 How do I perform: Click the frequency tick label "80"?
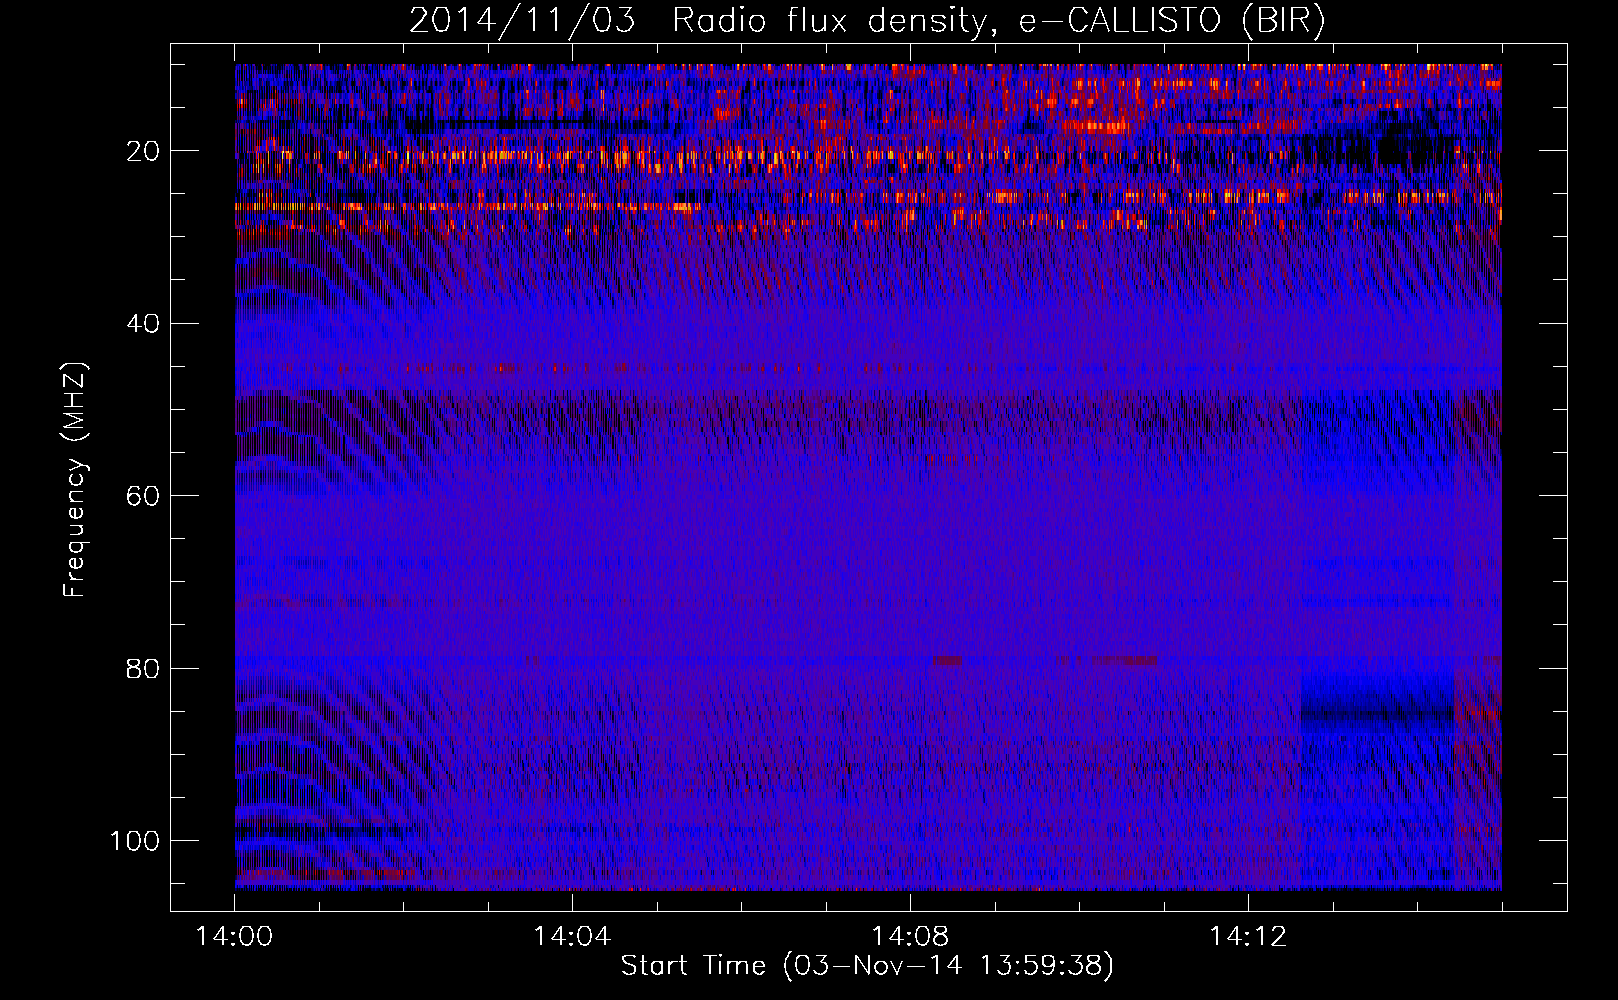coord(144,669)
